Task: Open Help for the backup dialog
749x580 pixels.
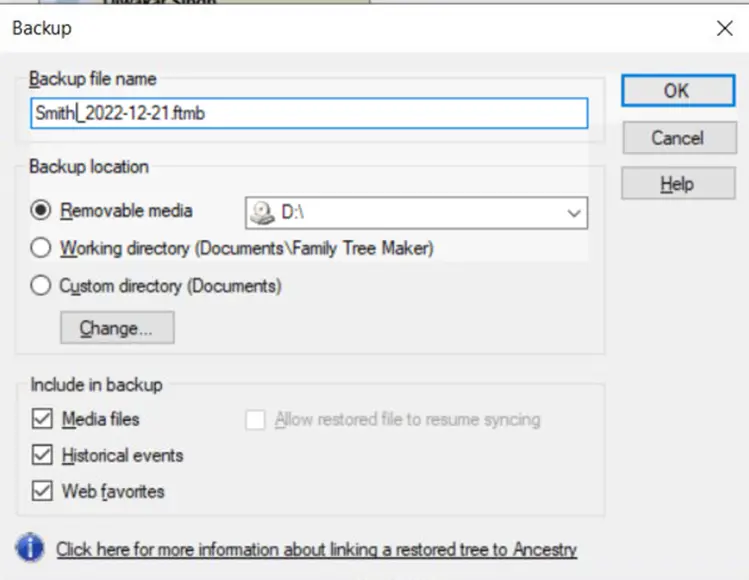Action: click(677, 184)
